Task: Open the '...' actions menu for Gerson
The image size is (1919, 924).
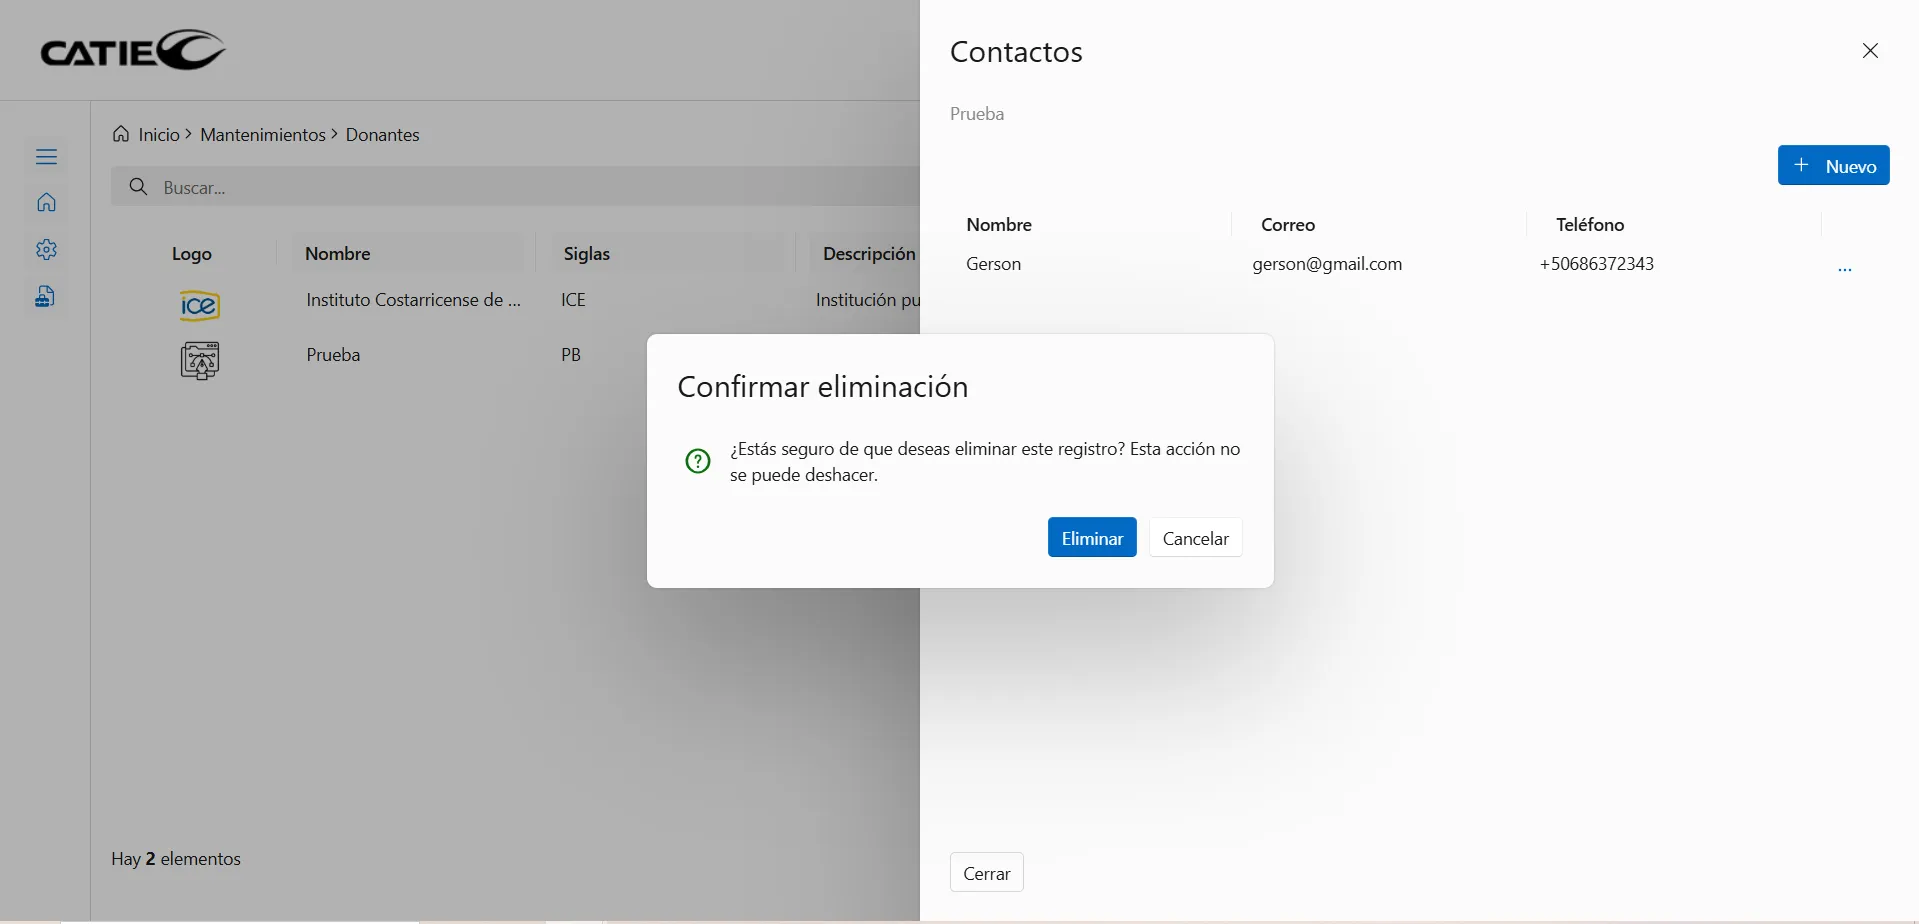Action: coord(1846,268)
